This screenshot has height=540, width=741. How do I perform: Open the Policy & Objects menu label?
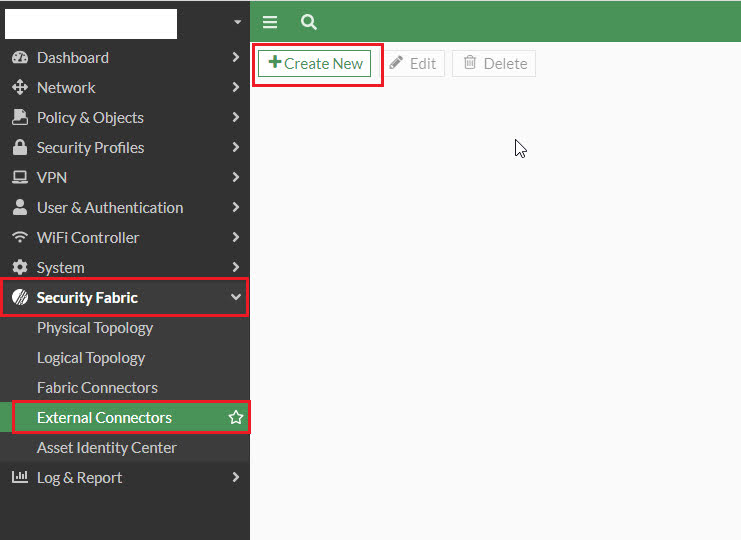tap(90, 118)
